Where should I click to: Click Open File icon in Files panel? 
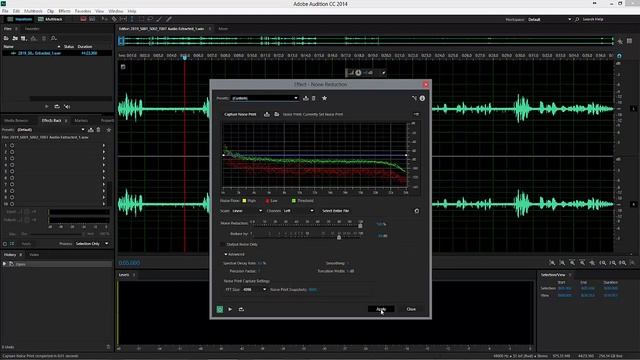(6, 38)
